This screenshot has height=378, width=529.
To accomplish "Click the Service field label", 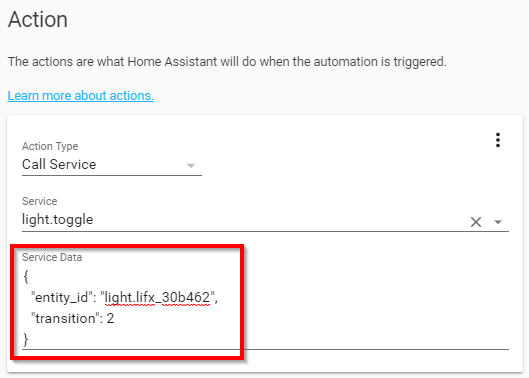I will point(39,201).
